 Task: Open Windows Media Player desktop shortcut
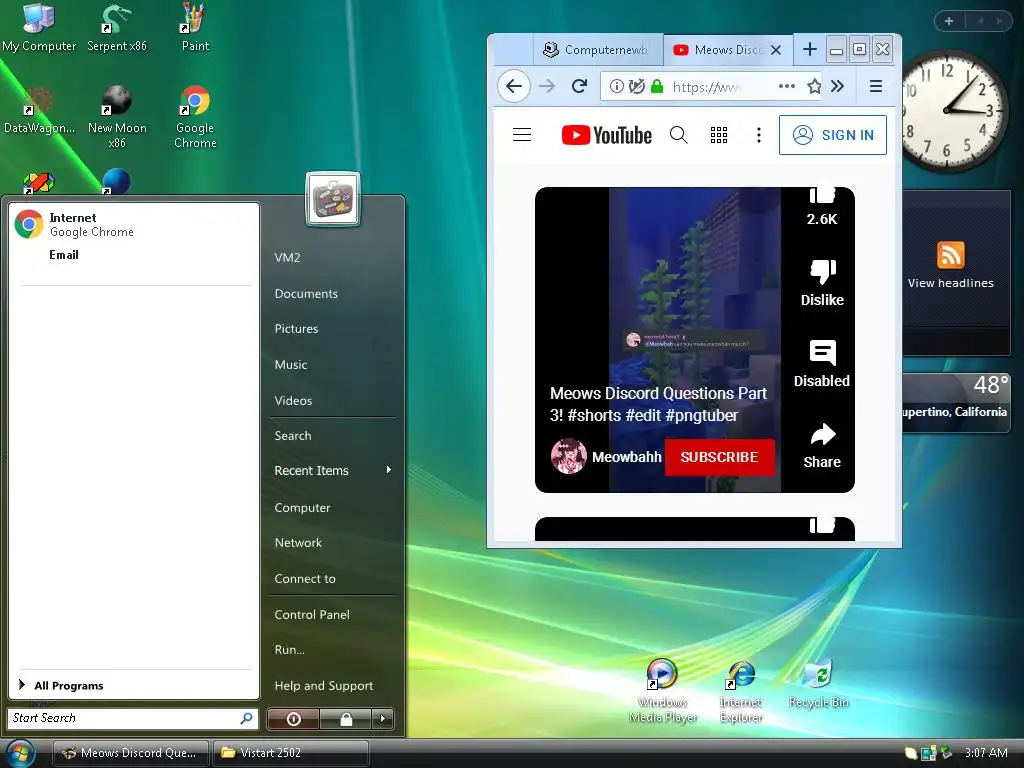pos(662,690)
